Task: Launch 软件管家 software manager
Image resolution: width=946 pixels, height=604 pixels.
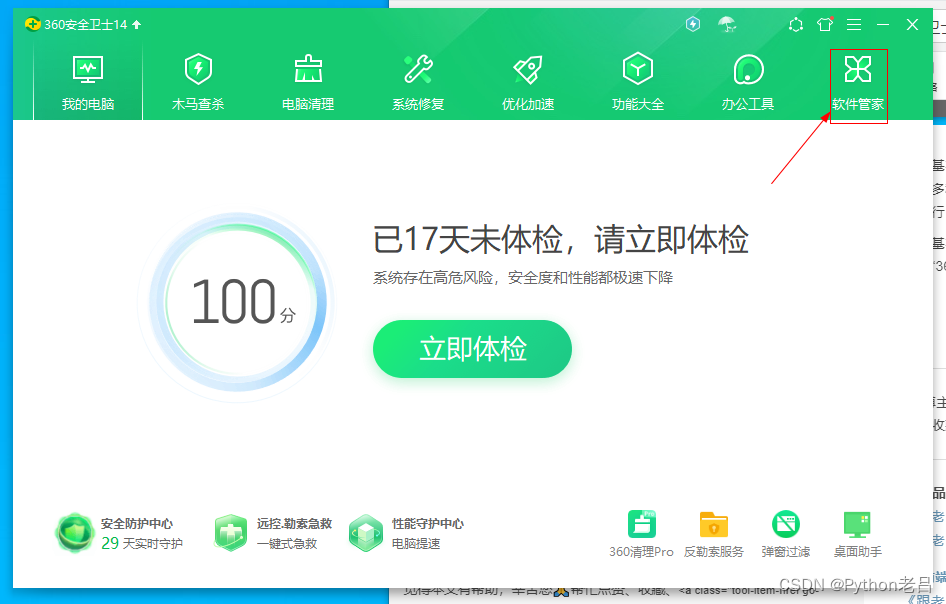Action: pyautogui.click(x=858, y=83)
